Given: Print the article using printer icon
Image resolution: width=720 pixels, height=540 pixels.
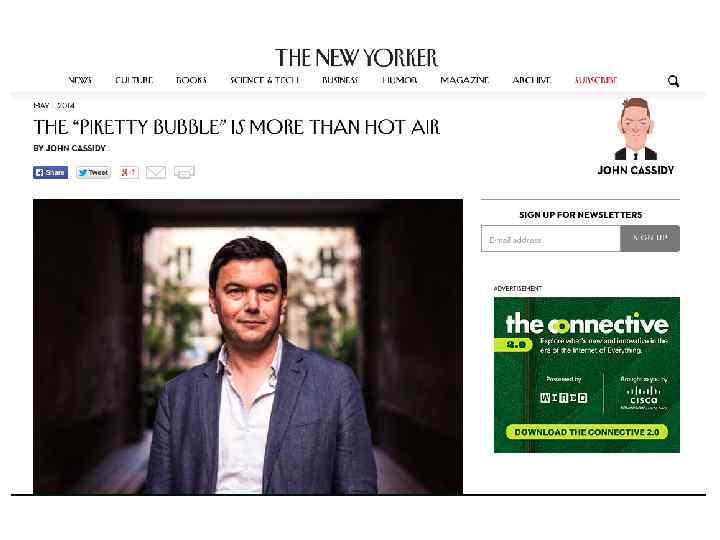Looking at the screenshot, I should tap(185, 172).
